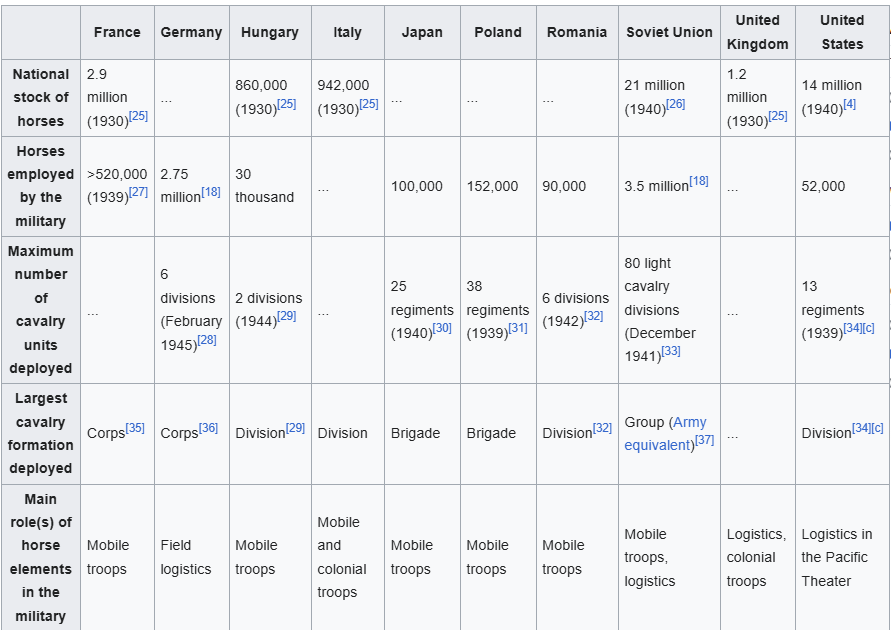Open citation 25 beside Italy's 942,000 (1930)
Viewport: 891px width, 630px height.
[368, 104]
